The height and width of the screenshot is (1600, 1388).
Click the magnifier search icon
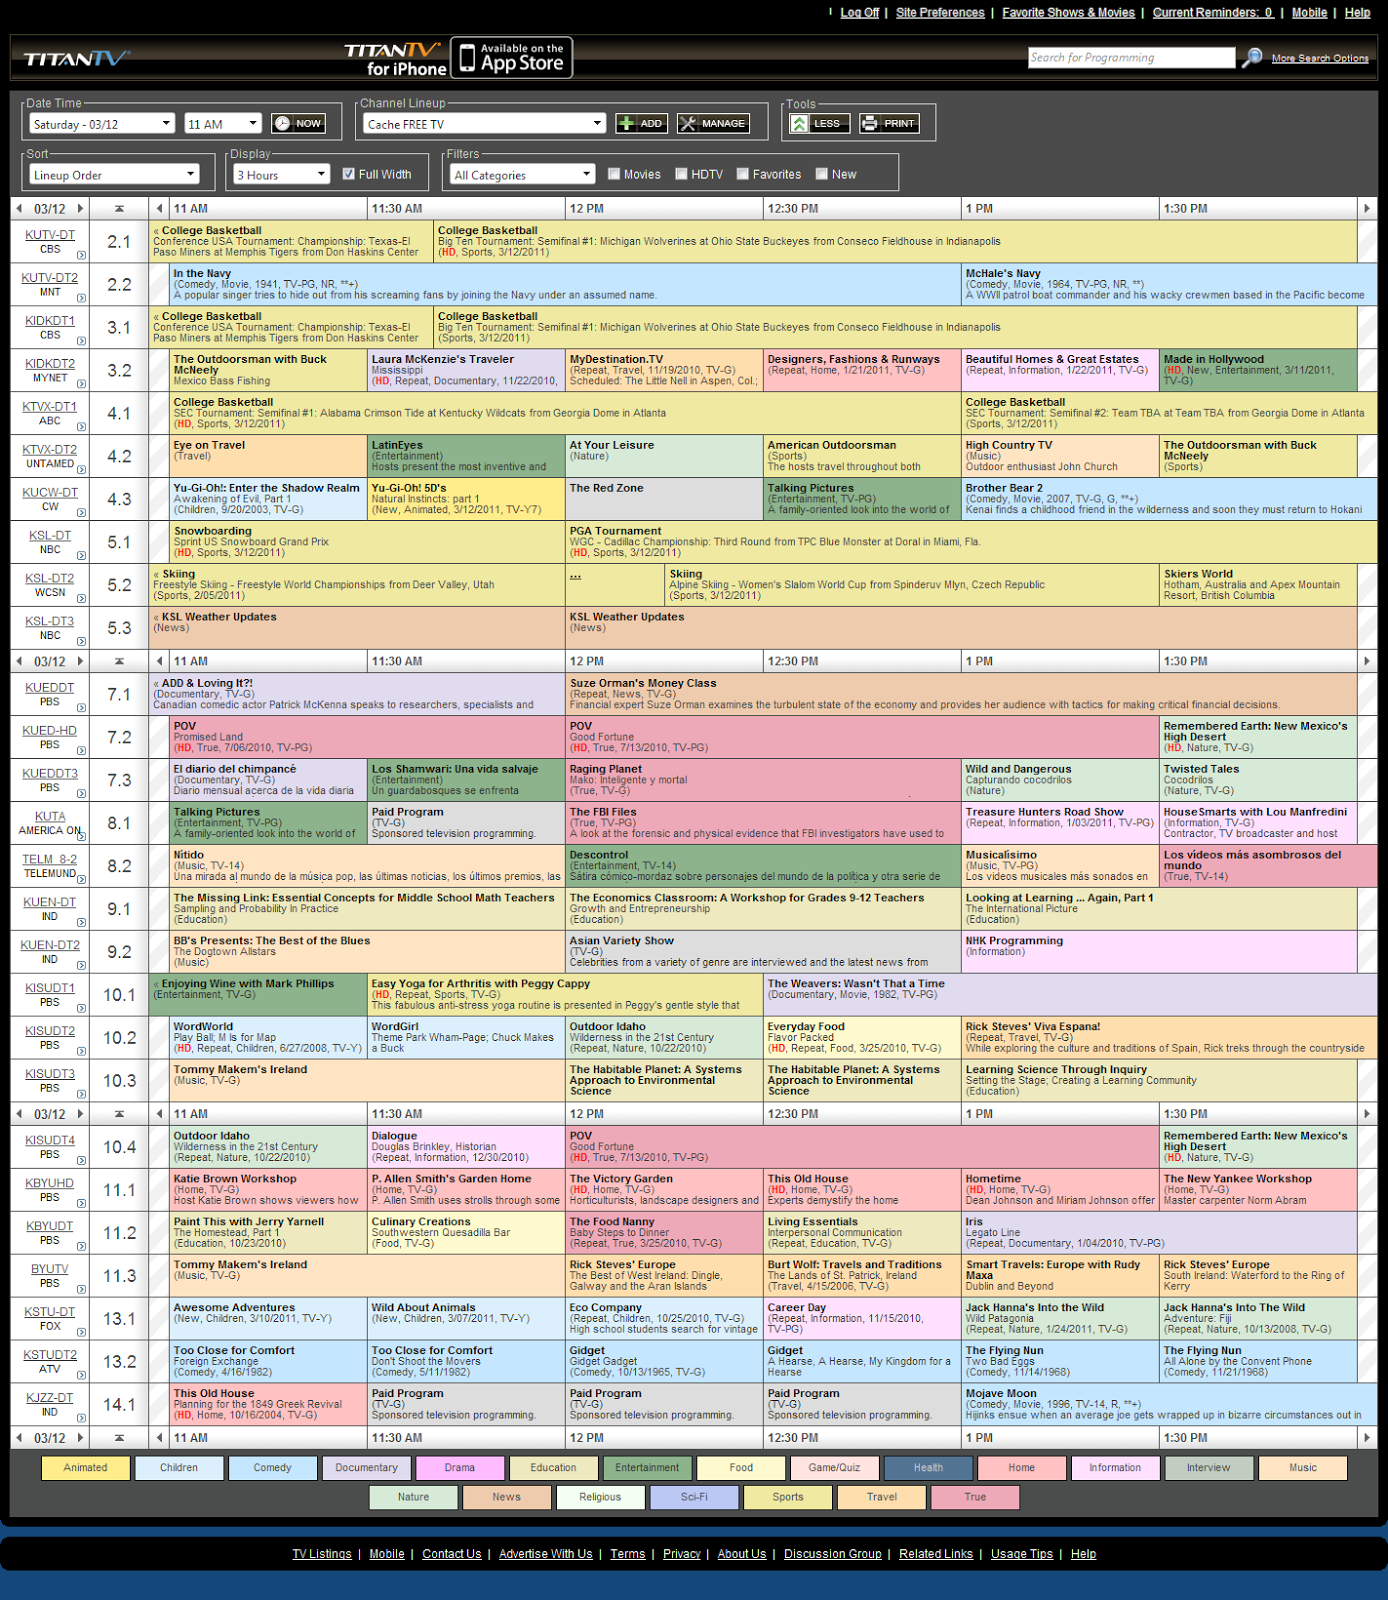point(1251,58)
